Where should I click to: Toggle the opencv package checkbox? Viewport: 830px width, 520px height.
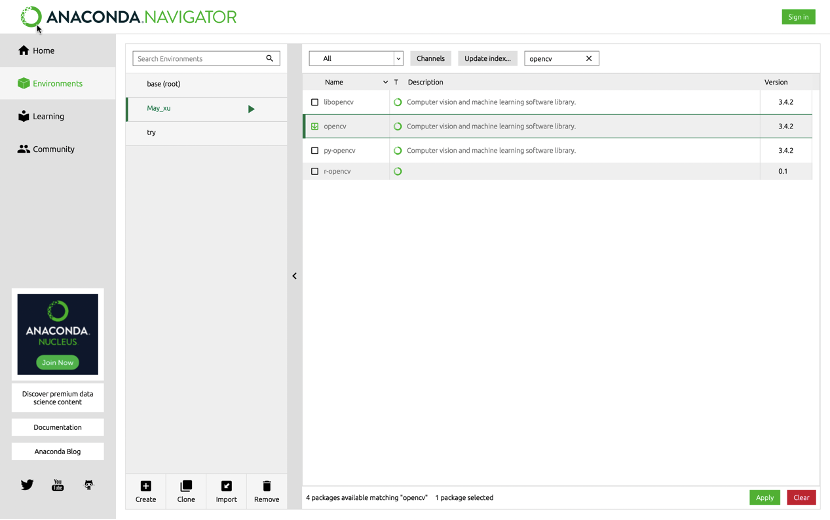314,127
